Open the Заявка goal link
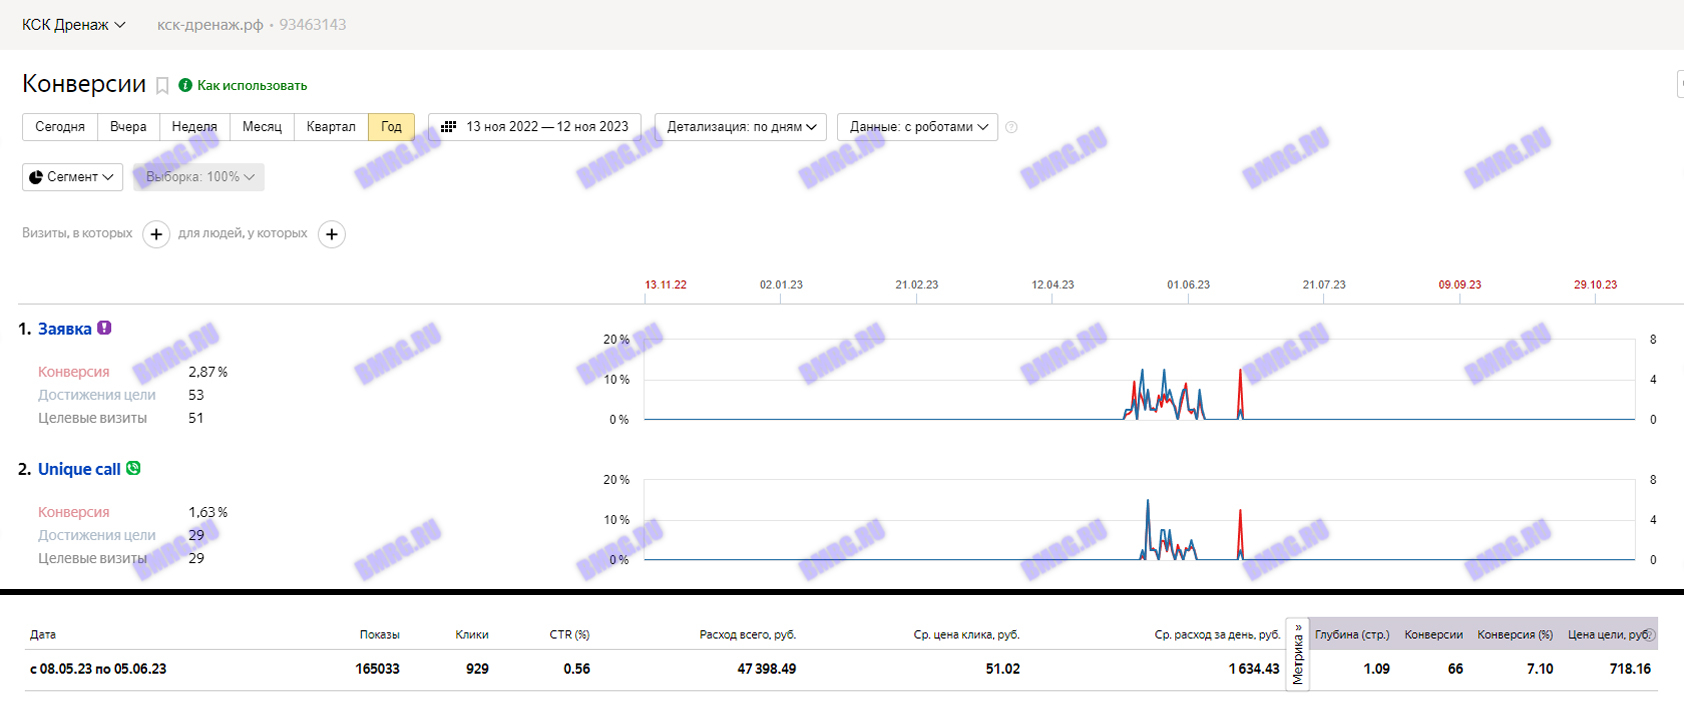 64,329
